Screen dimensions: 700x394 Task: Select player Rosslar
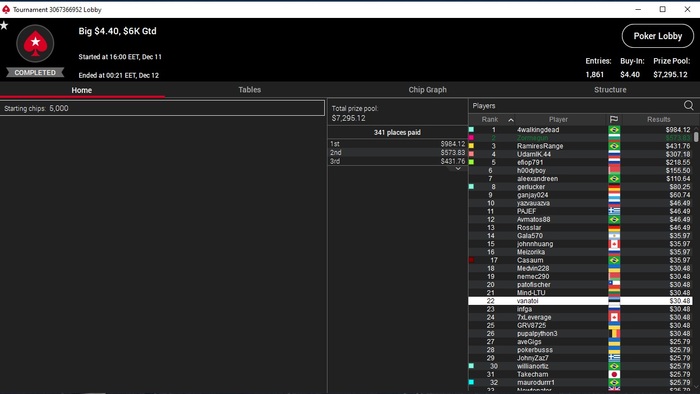[529, 228]
